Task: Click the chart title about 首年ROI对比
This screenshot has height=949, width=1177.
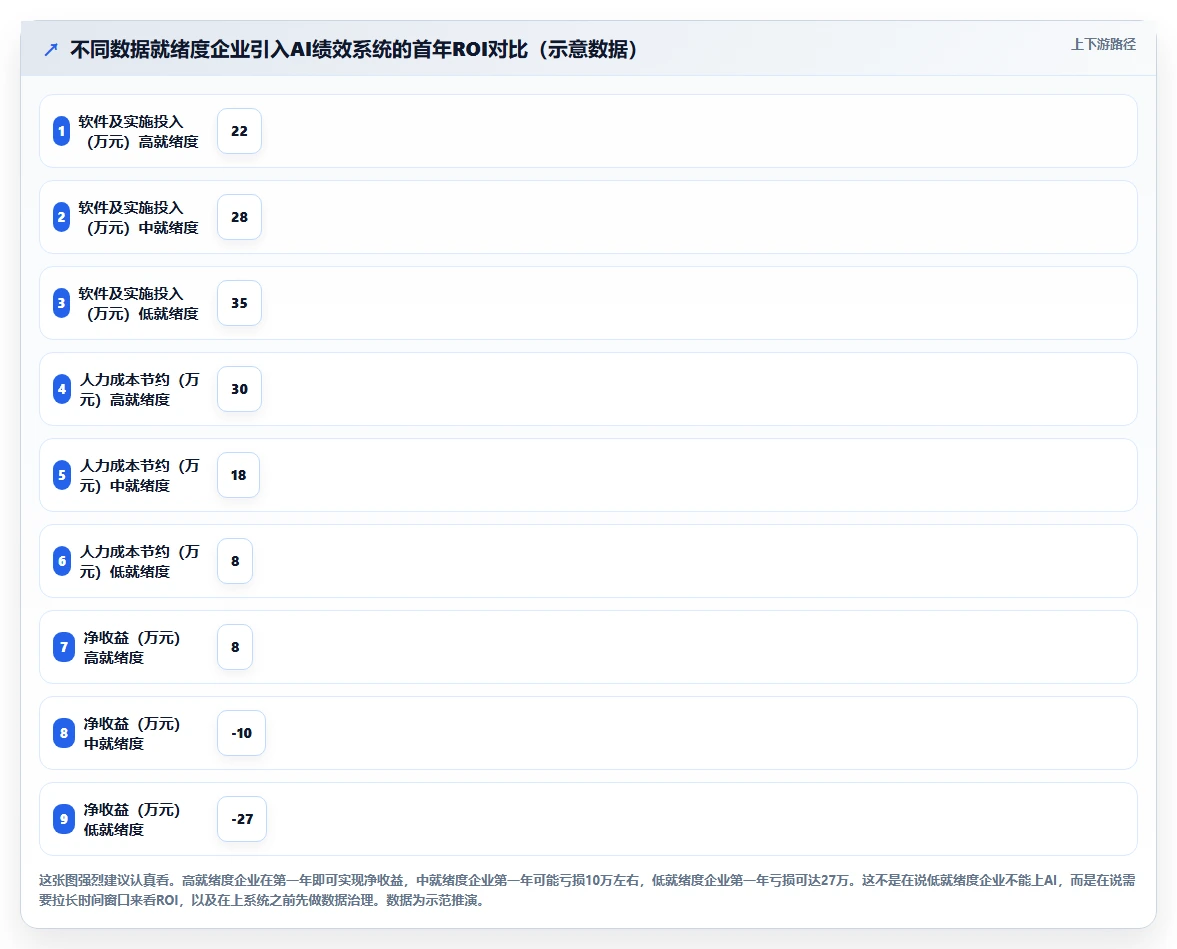Action: (x=354, y=50)
